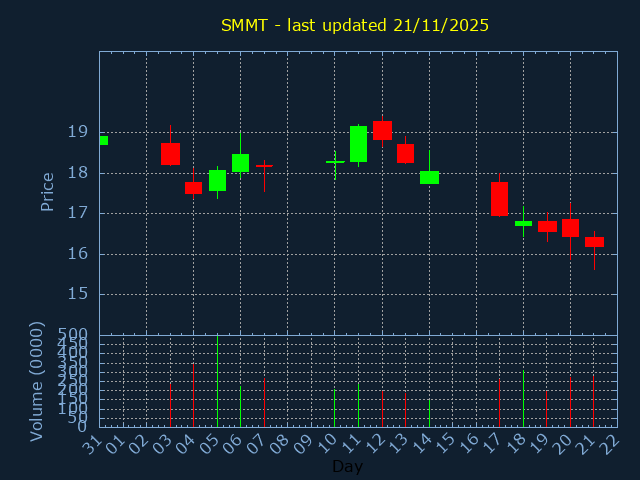Click the Price y-axis label
Screen dimensions: 640x480
click(x=47, y=191)
